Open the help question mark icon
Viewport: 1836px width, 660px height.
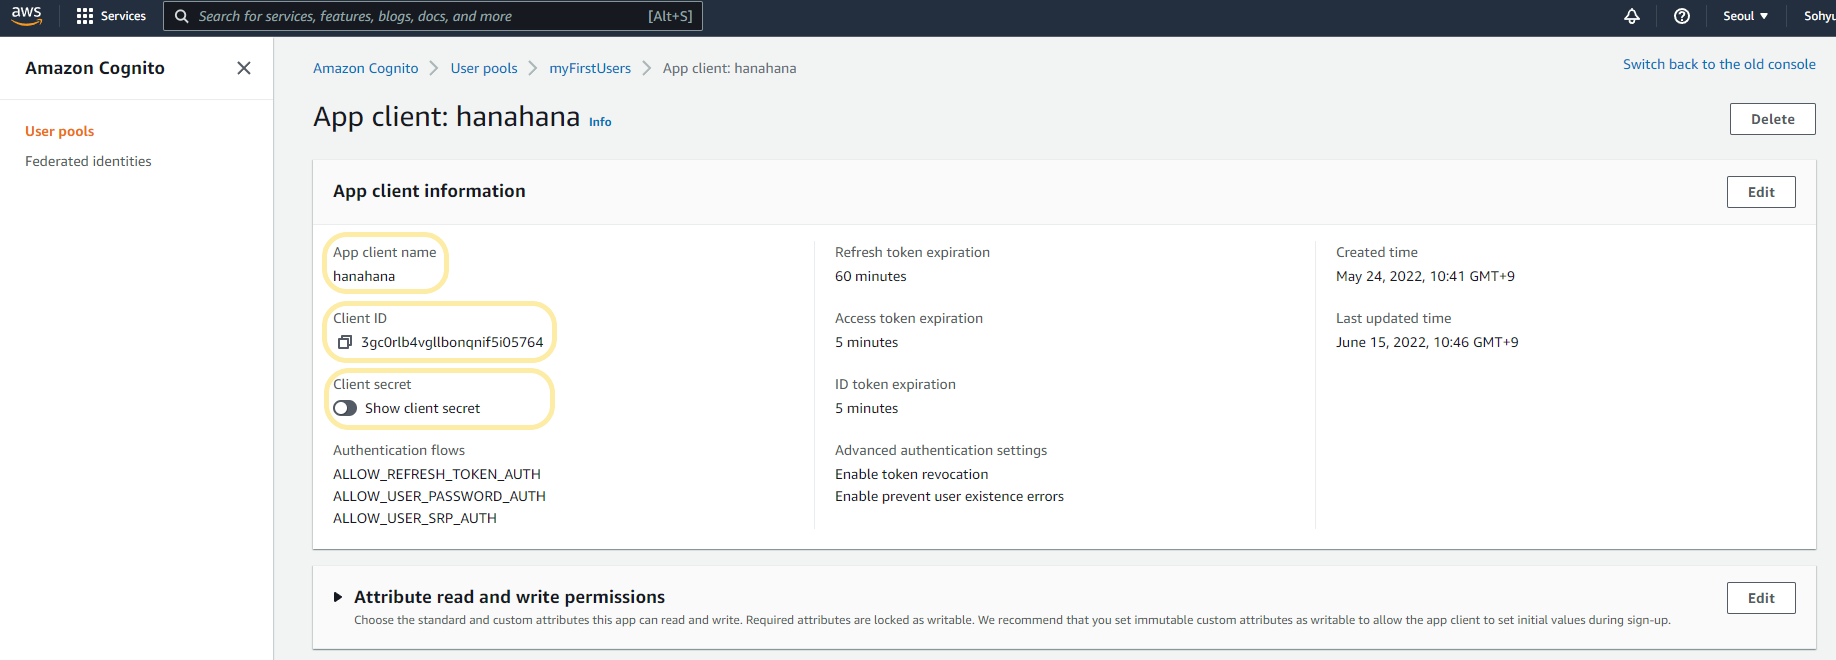[1682, 16]
